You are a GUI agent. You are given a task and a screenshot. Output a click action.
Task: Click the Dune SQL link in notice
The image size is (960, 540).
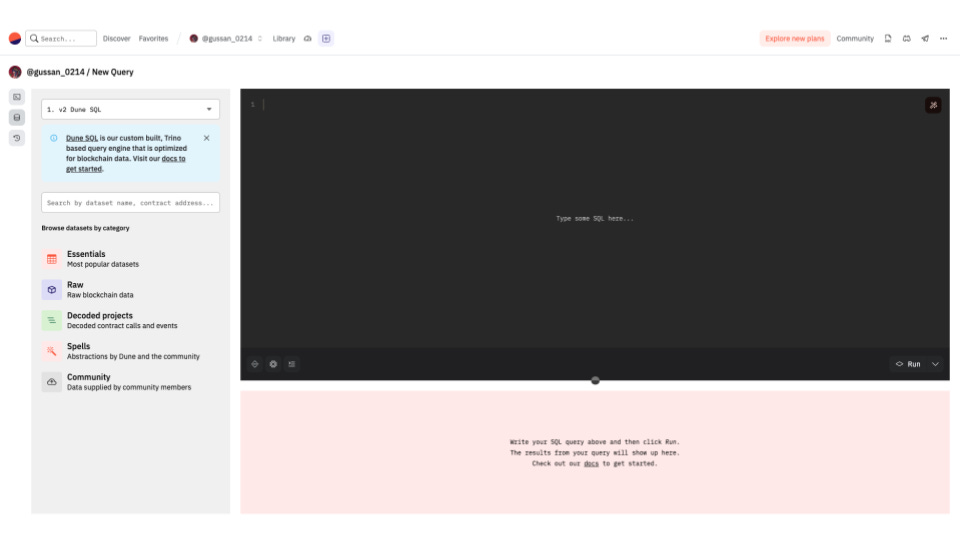pos(82,138)
